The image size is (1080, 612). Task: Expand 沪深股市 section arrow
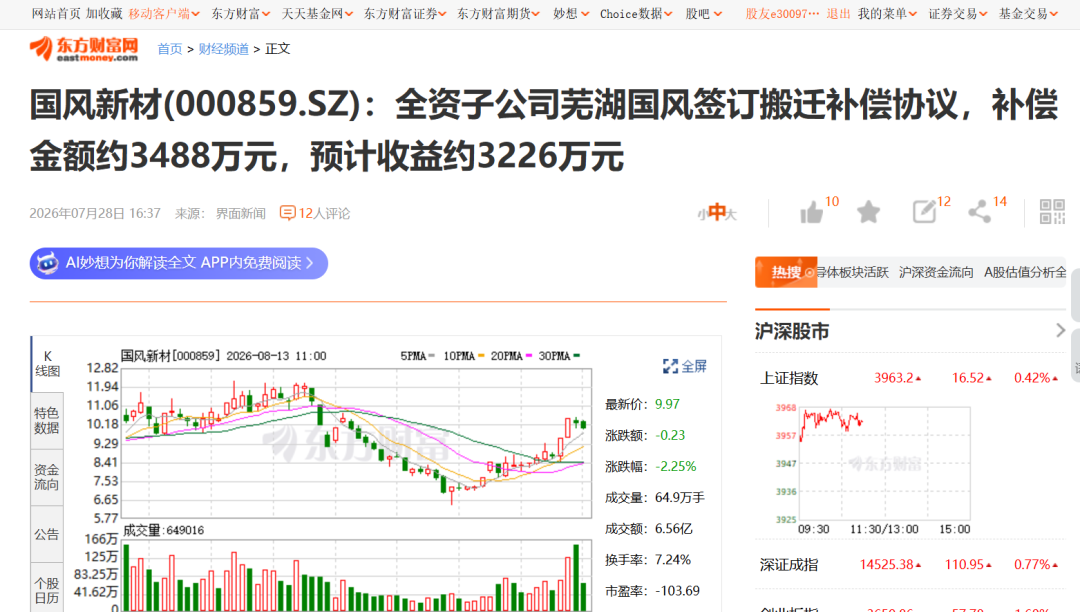coord(1060,330)
